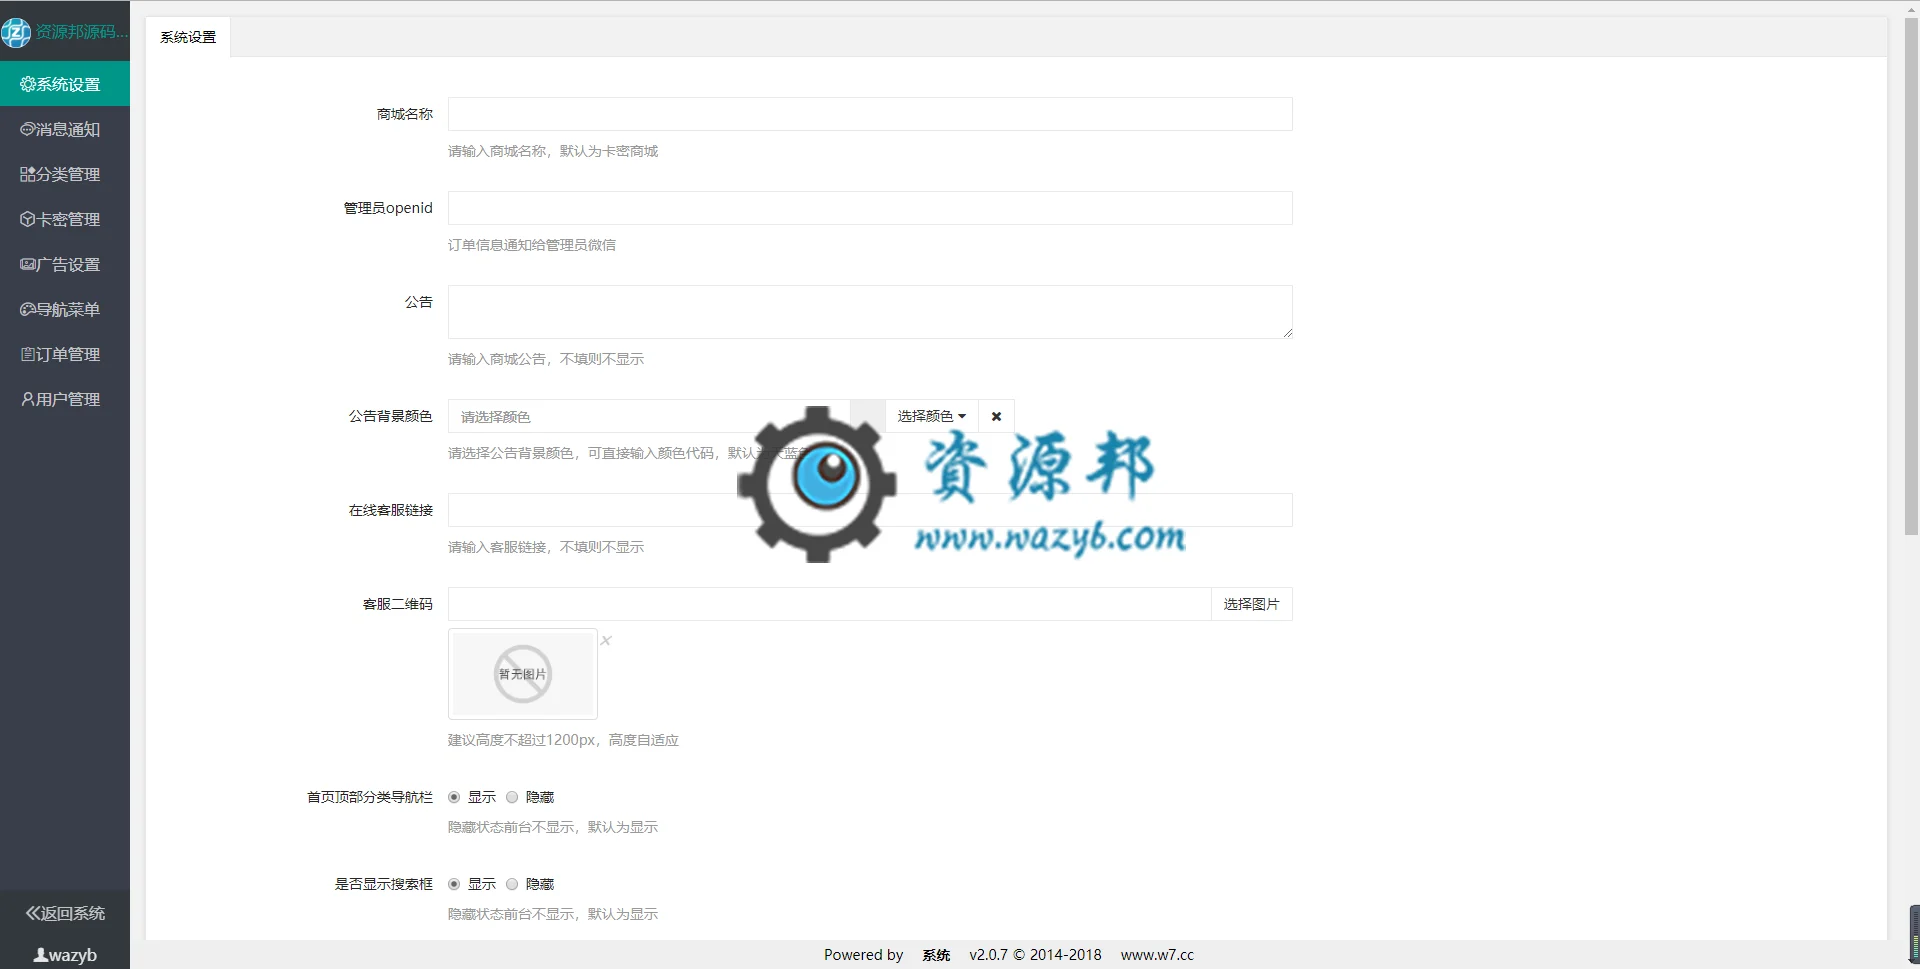Focus the 商城名称 input field
This screenshot has height=969, width=1920.
(x=870, y=114)
